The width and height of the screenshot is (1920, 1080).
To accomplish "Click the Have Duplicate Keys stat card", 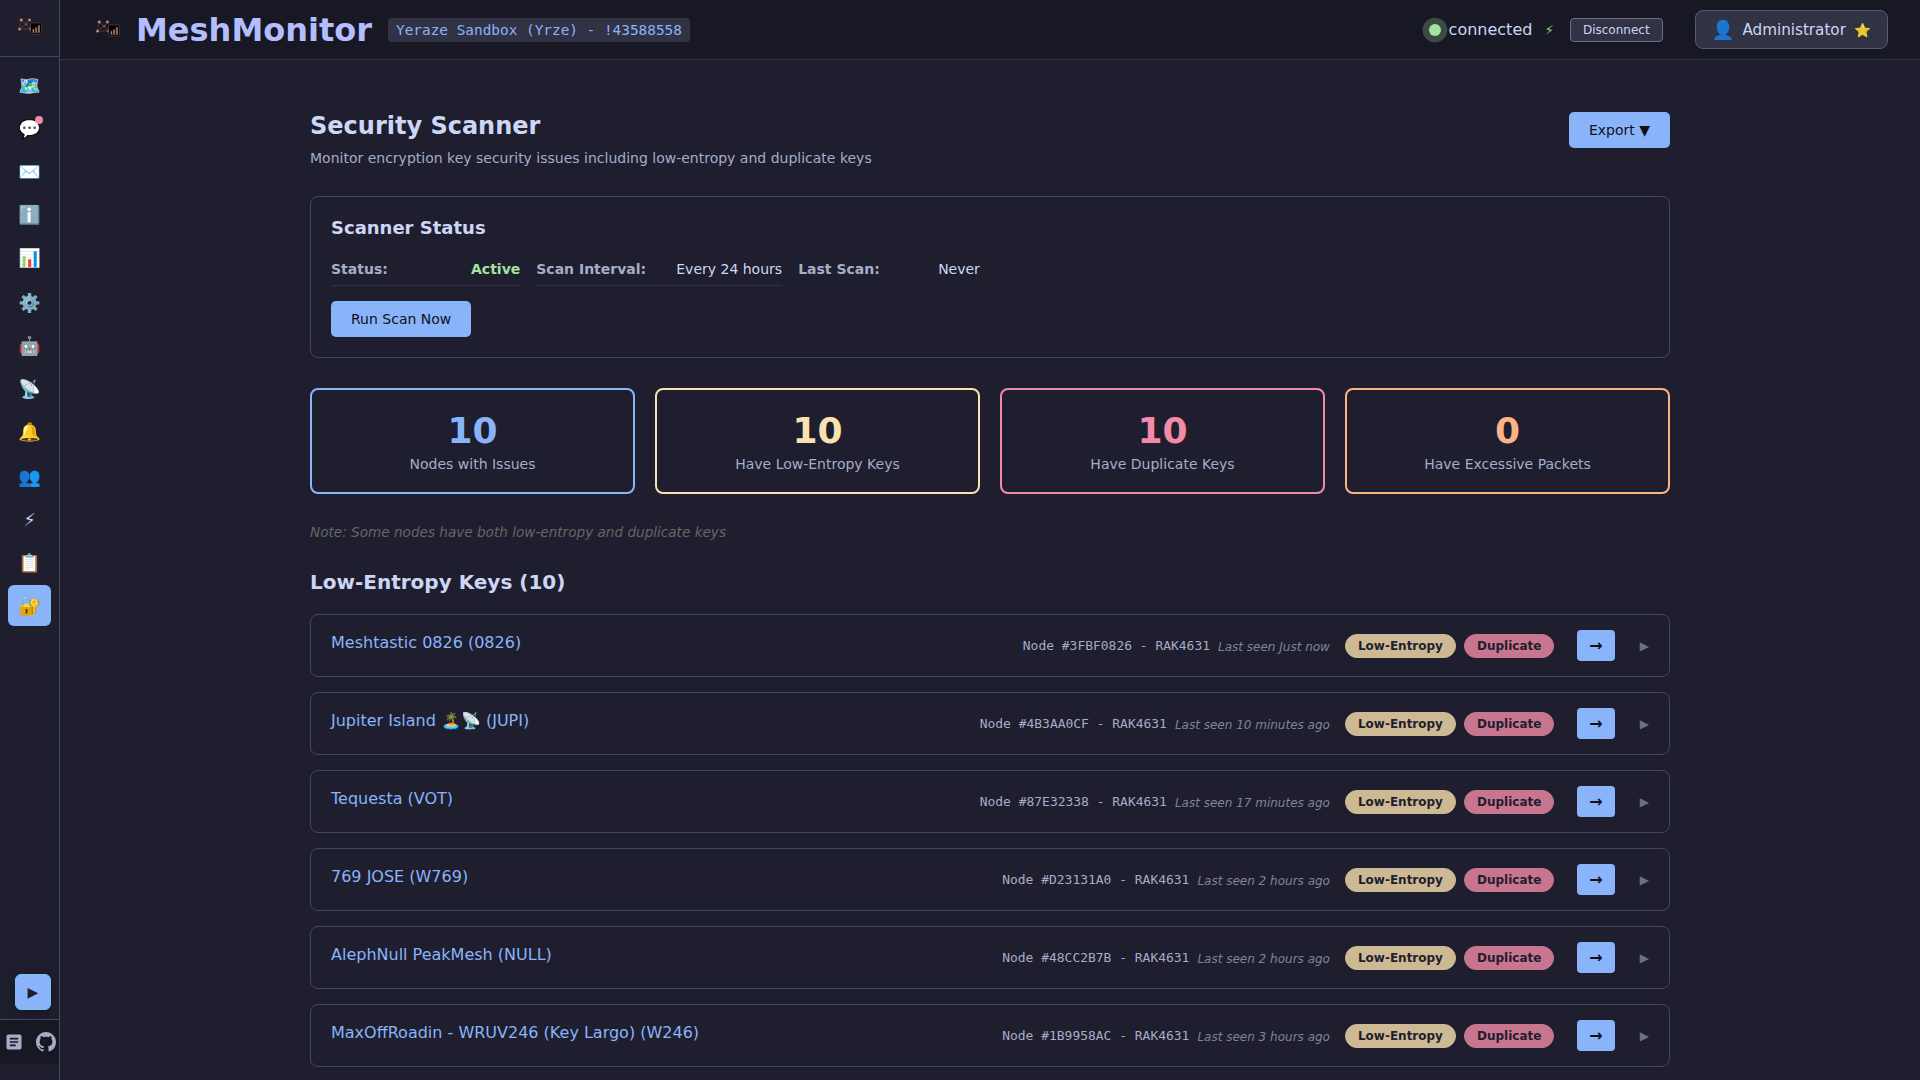I will coord(1161,441).
